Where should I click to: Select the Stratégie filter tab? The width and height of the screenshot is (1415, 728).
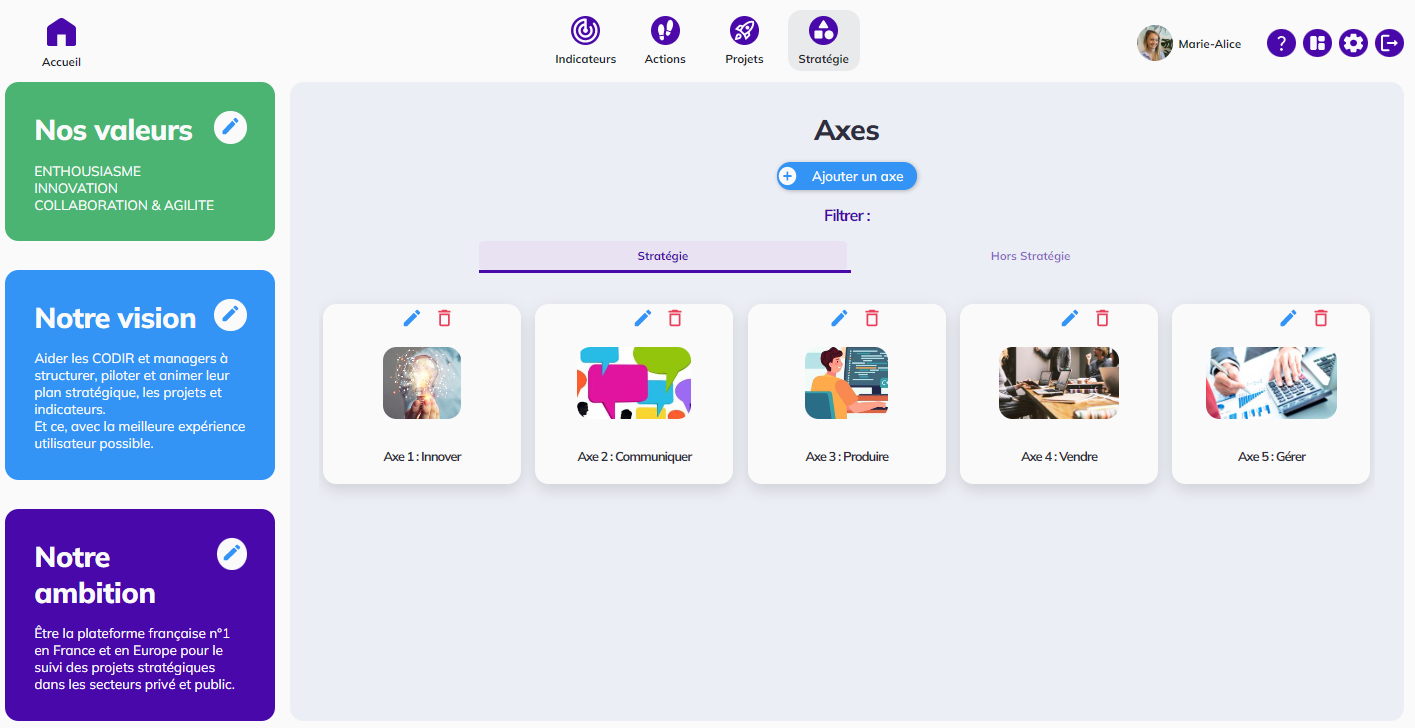click(x=663, y=256)
